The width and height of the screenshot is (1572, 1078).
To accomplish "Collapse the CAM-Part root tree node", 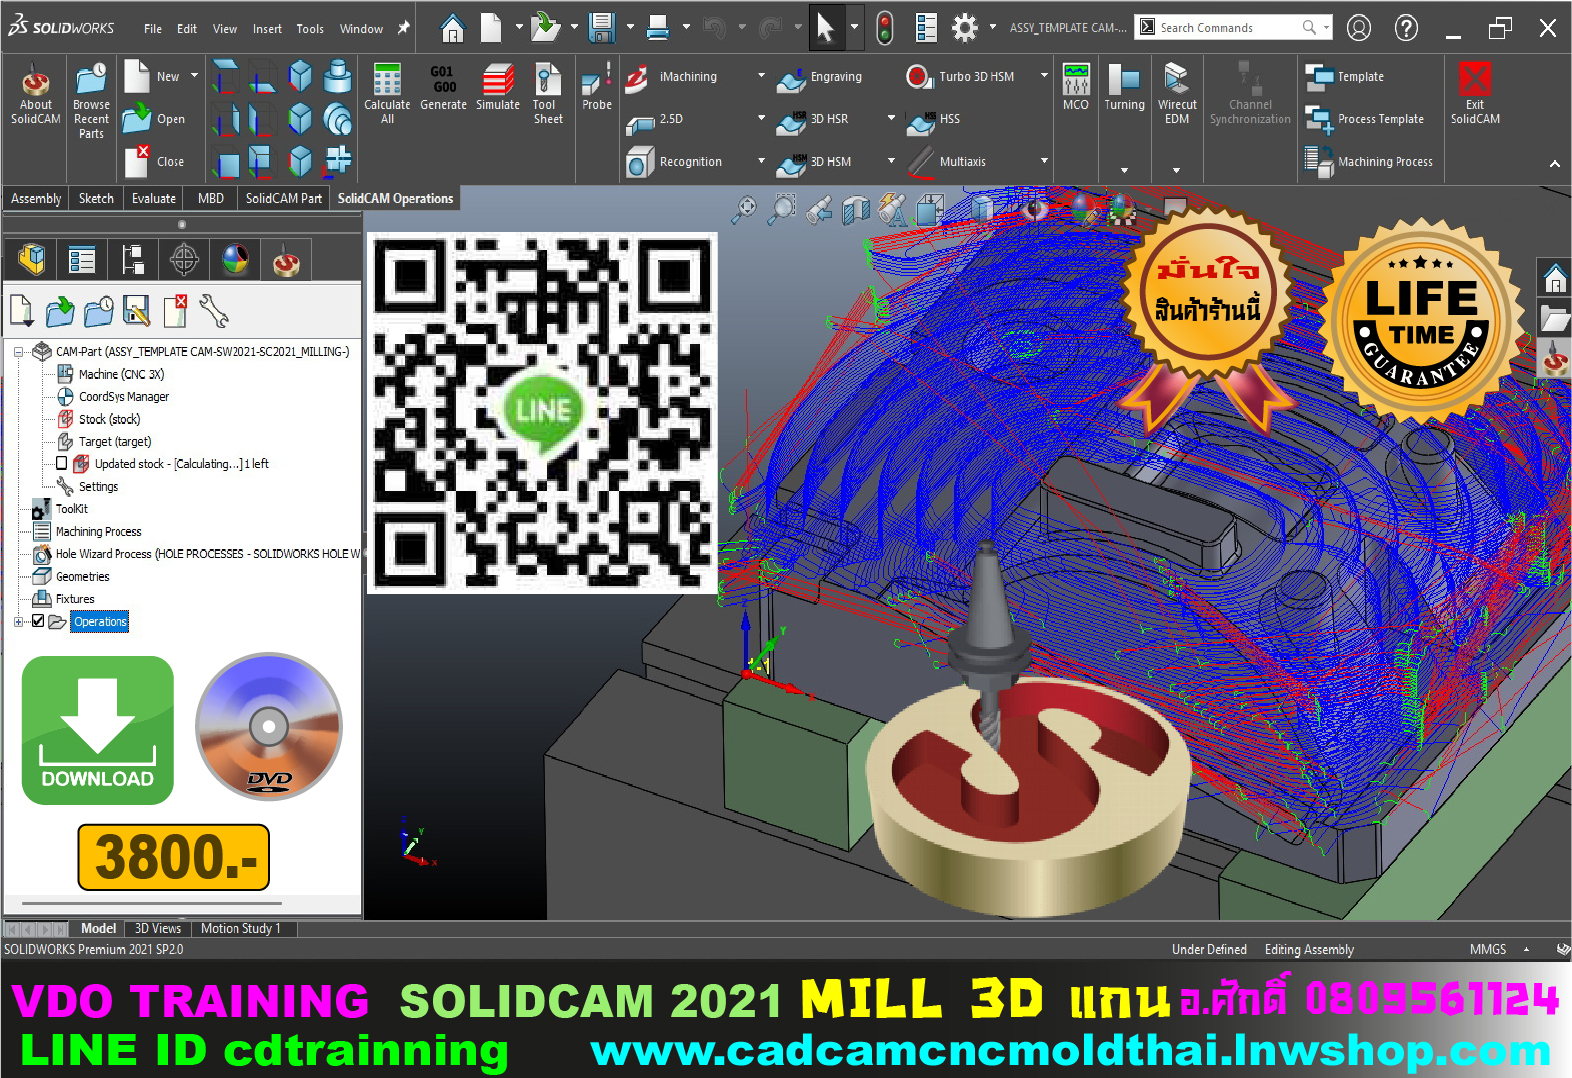I will [x=19, y=352].
